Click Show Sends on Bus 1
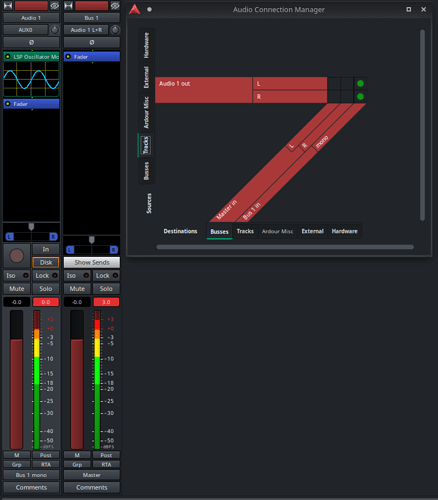Viewport: 438px width, 500px height. click(x=92, y=262)
